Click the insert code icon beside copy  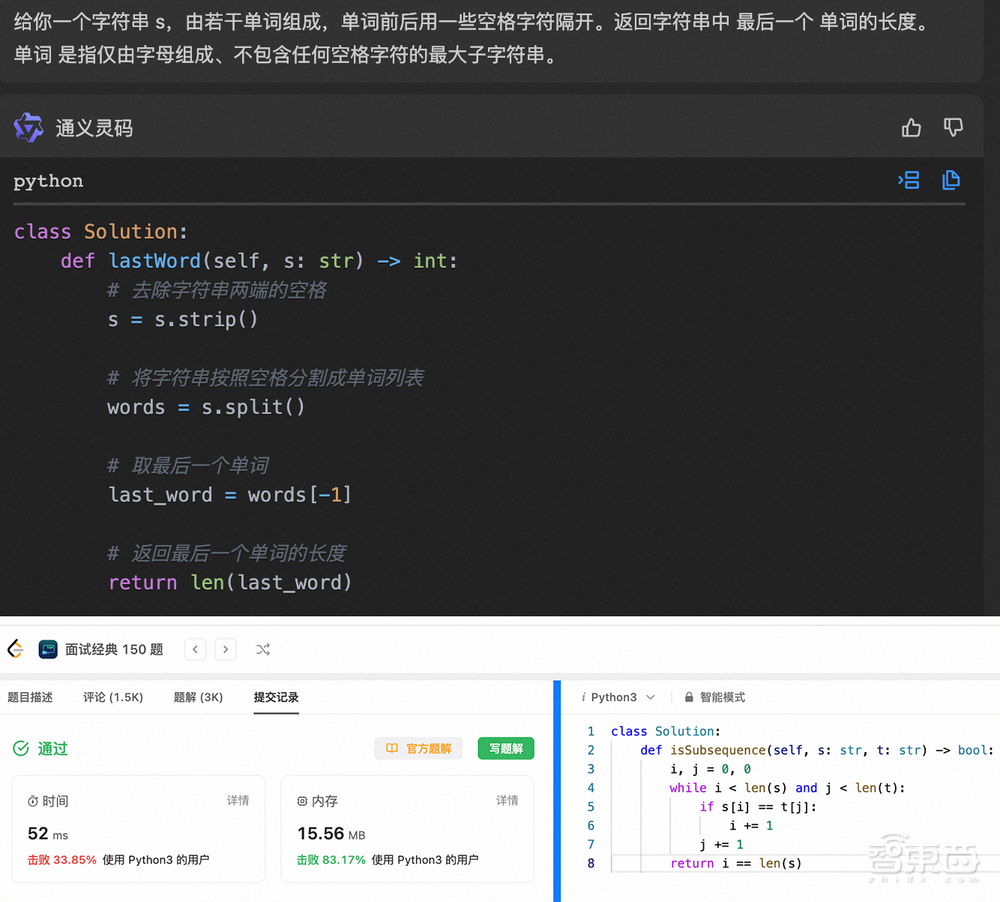click(908, 180)
